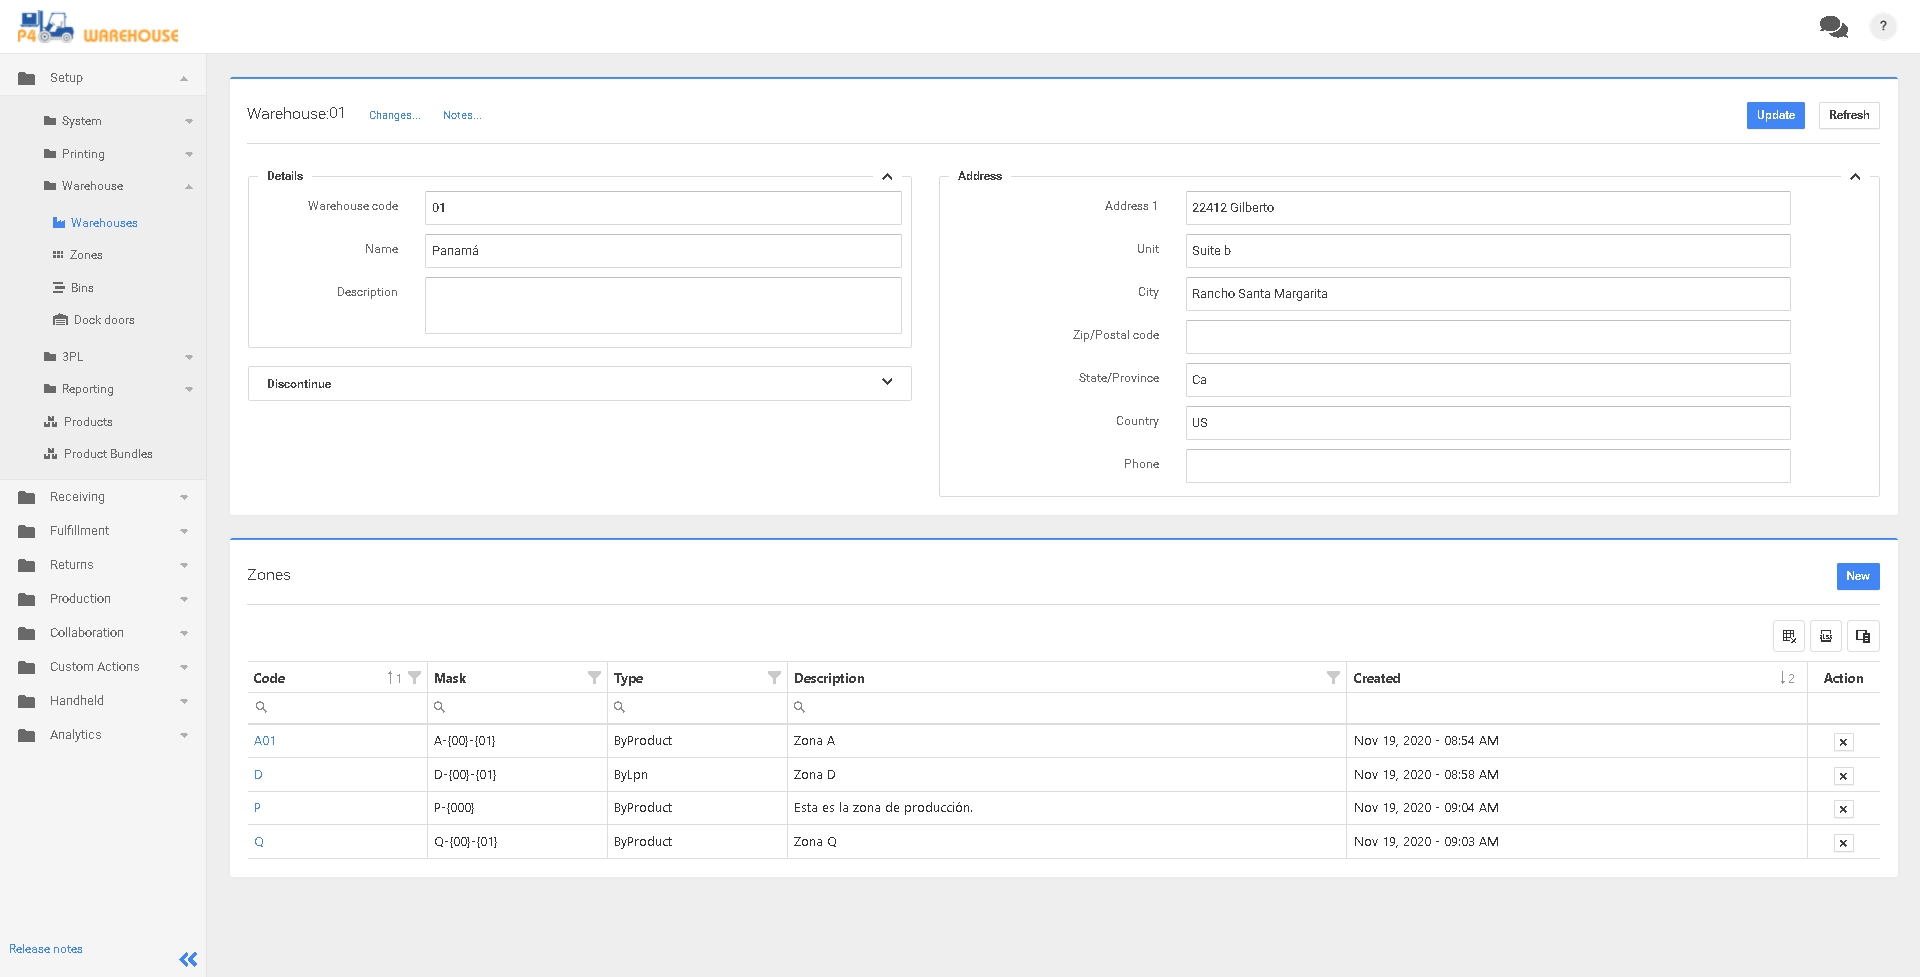
Task: Go to Dock doors menu item
Action: (x=103, y=320)
